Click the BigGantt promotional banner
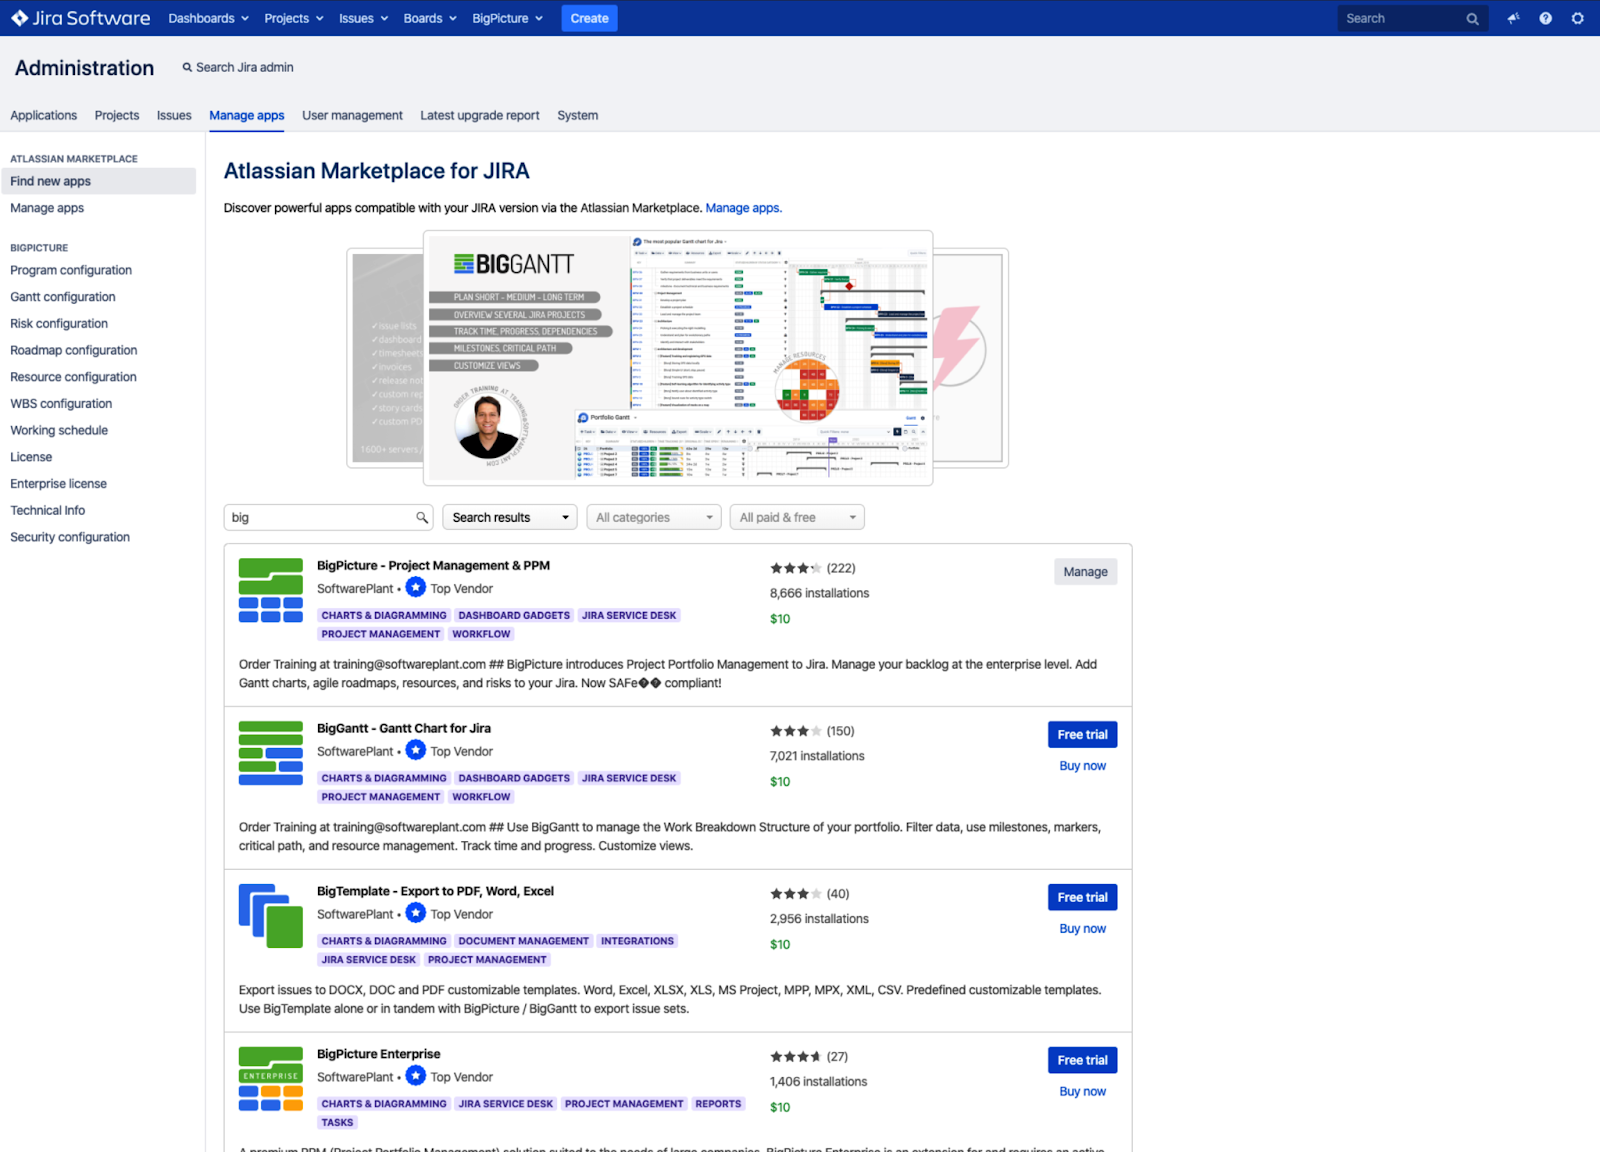Screen dimensions: 1600x1152 678,358
